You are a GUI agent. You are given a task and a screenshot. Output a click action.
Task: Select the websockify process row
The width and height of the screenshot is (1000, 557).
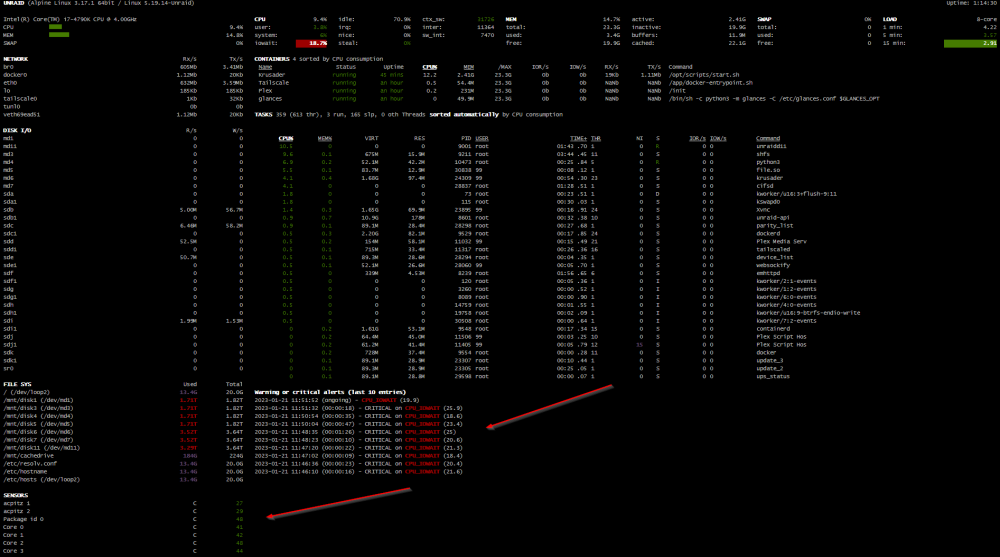533,265
